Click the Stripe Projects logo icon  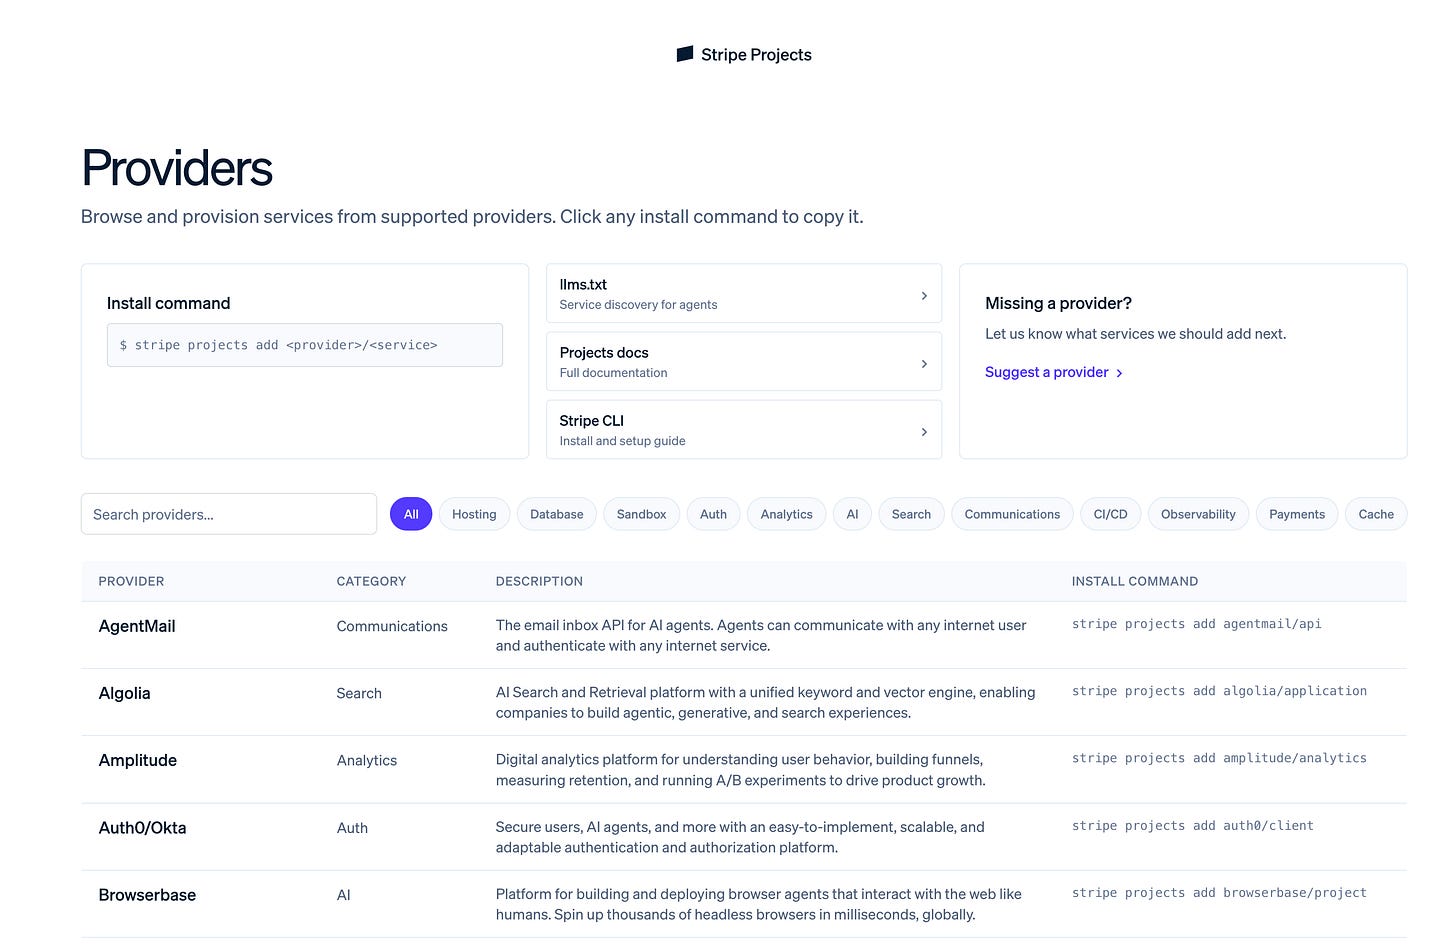685,54
